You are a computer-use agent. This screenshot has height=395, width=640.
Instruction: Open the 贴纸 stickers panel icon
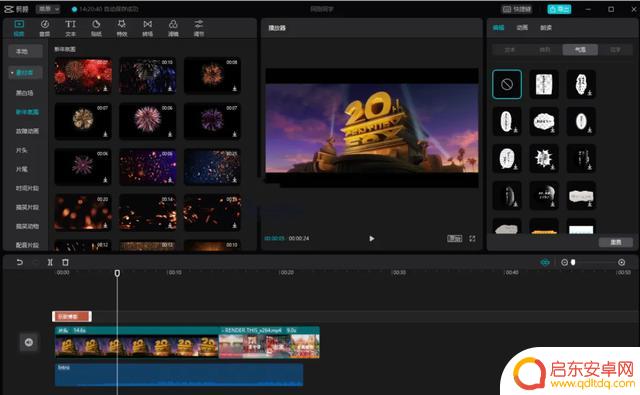(96, 28)
